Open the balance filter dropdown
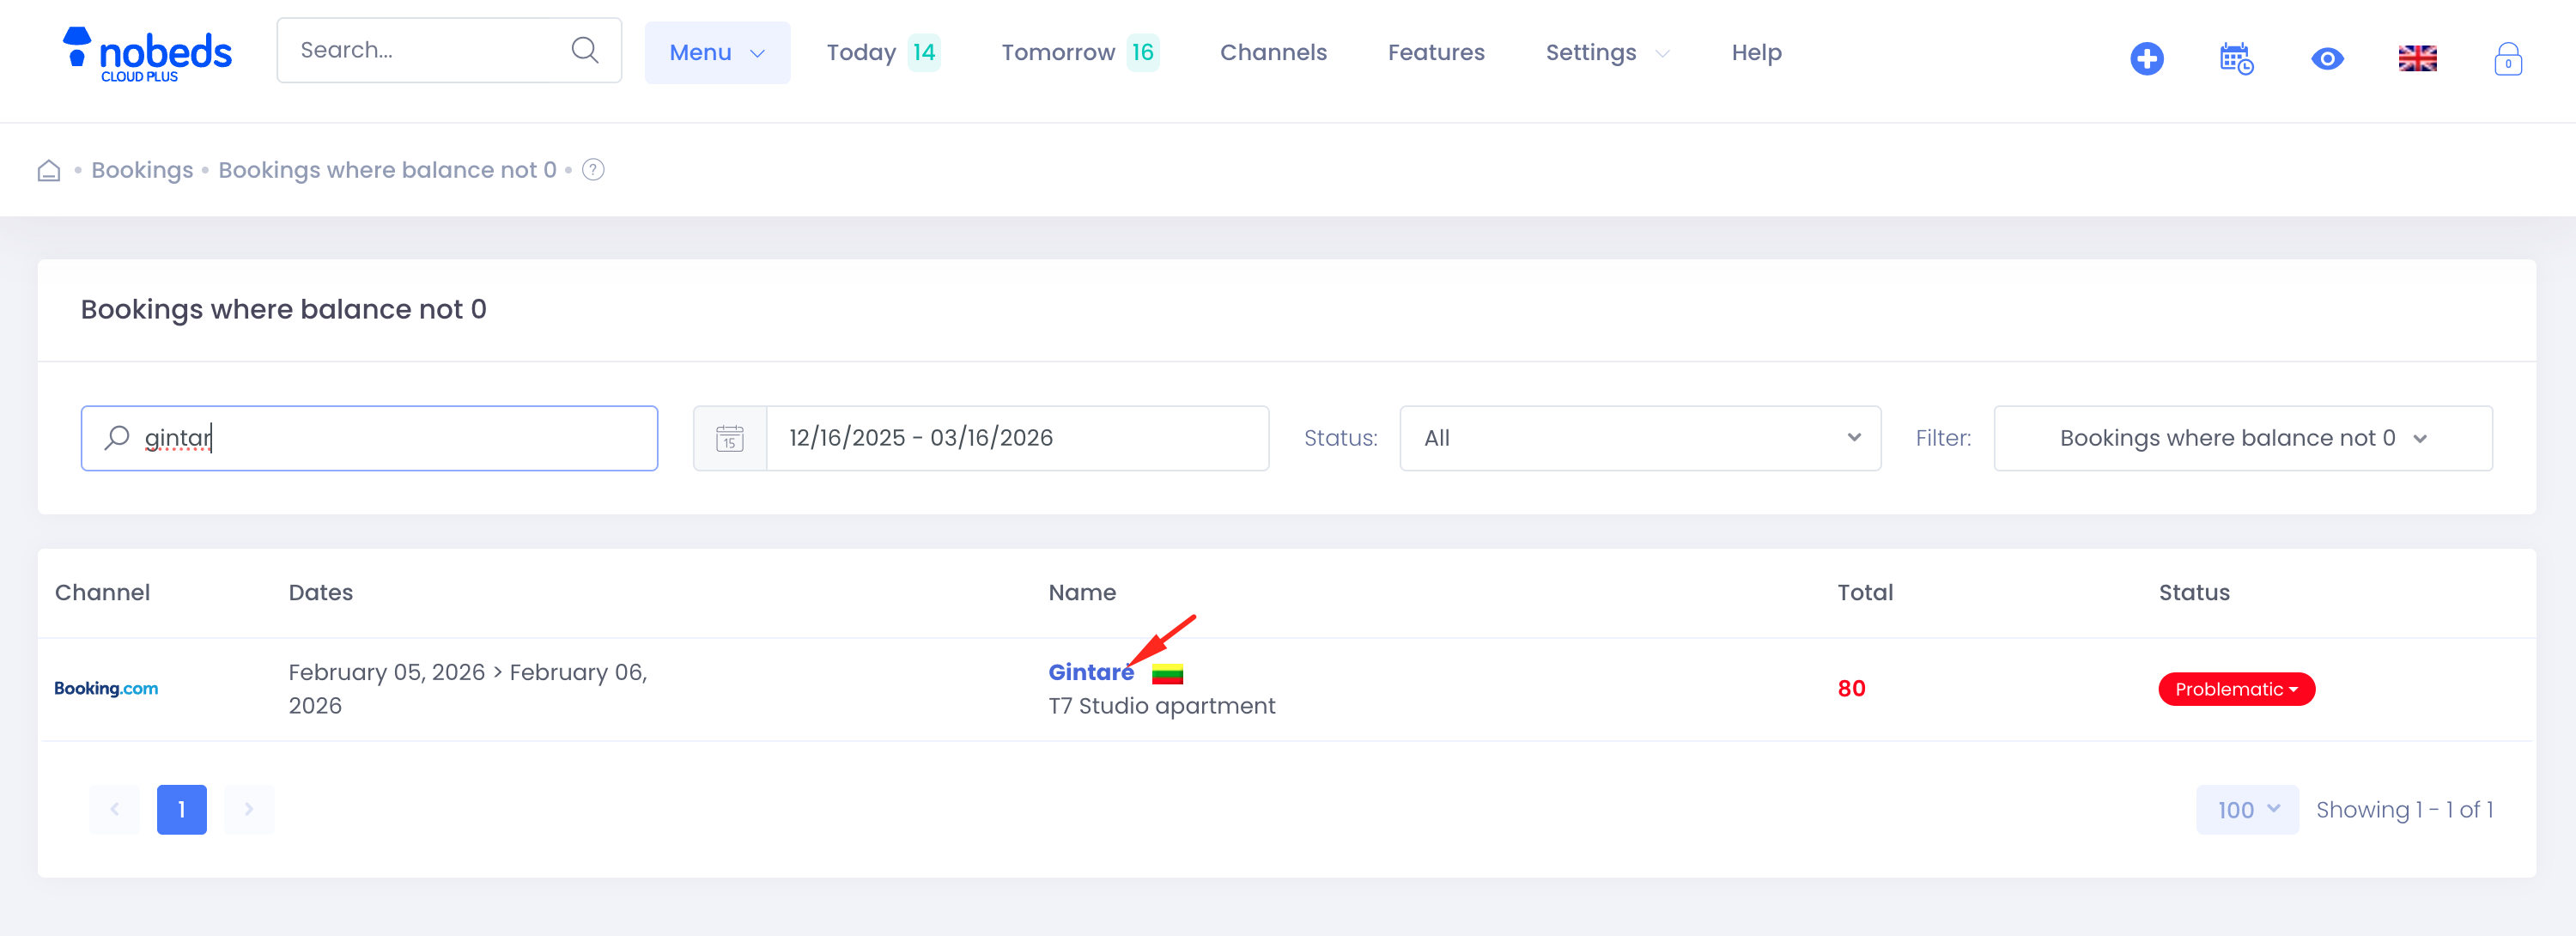The image size is (2576, 936). (x=2242, y=438)
